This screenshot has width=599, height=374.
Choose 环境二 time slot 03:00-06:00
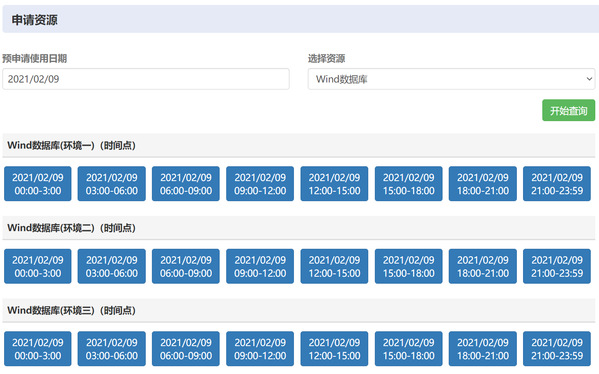point(112,266)
